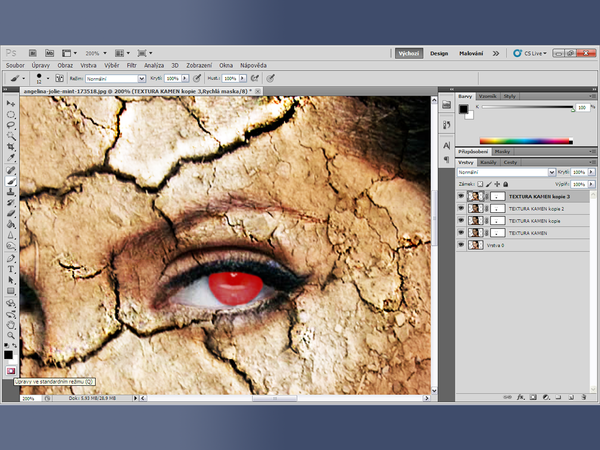Screen dimensions: 600x450
Task: Select the Crop tool
Action: pyautogui.click(x=11, y=147)
